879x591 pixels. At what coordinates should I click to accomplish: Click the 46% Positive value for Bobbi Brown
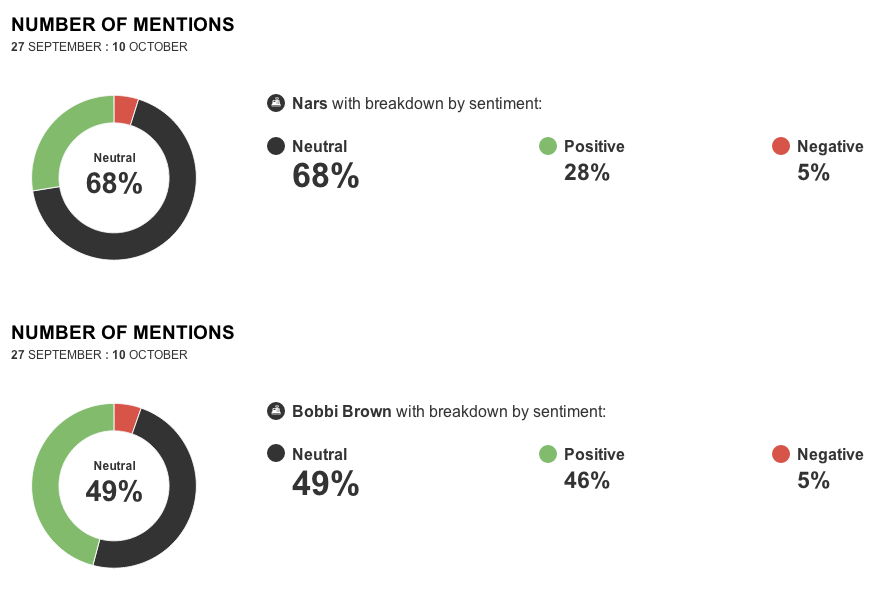coord(586,480)
